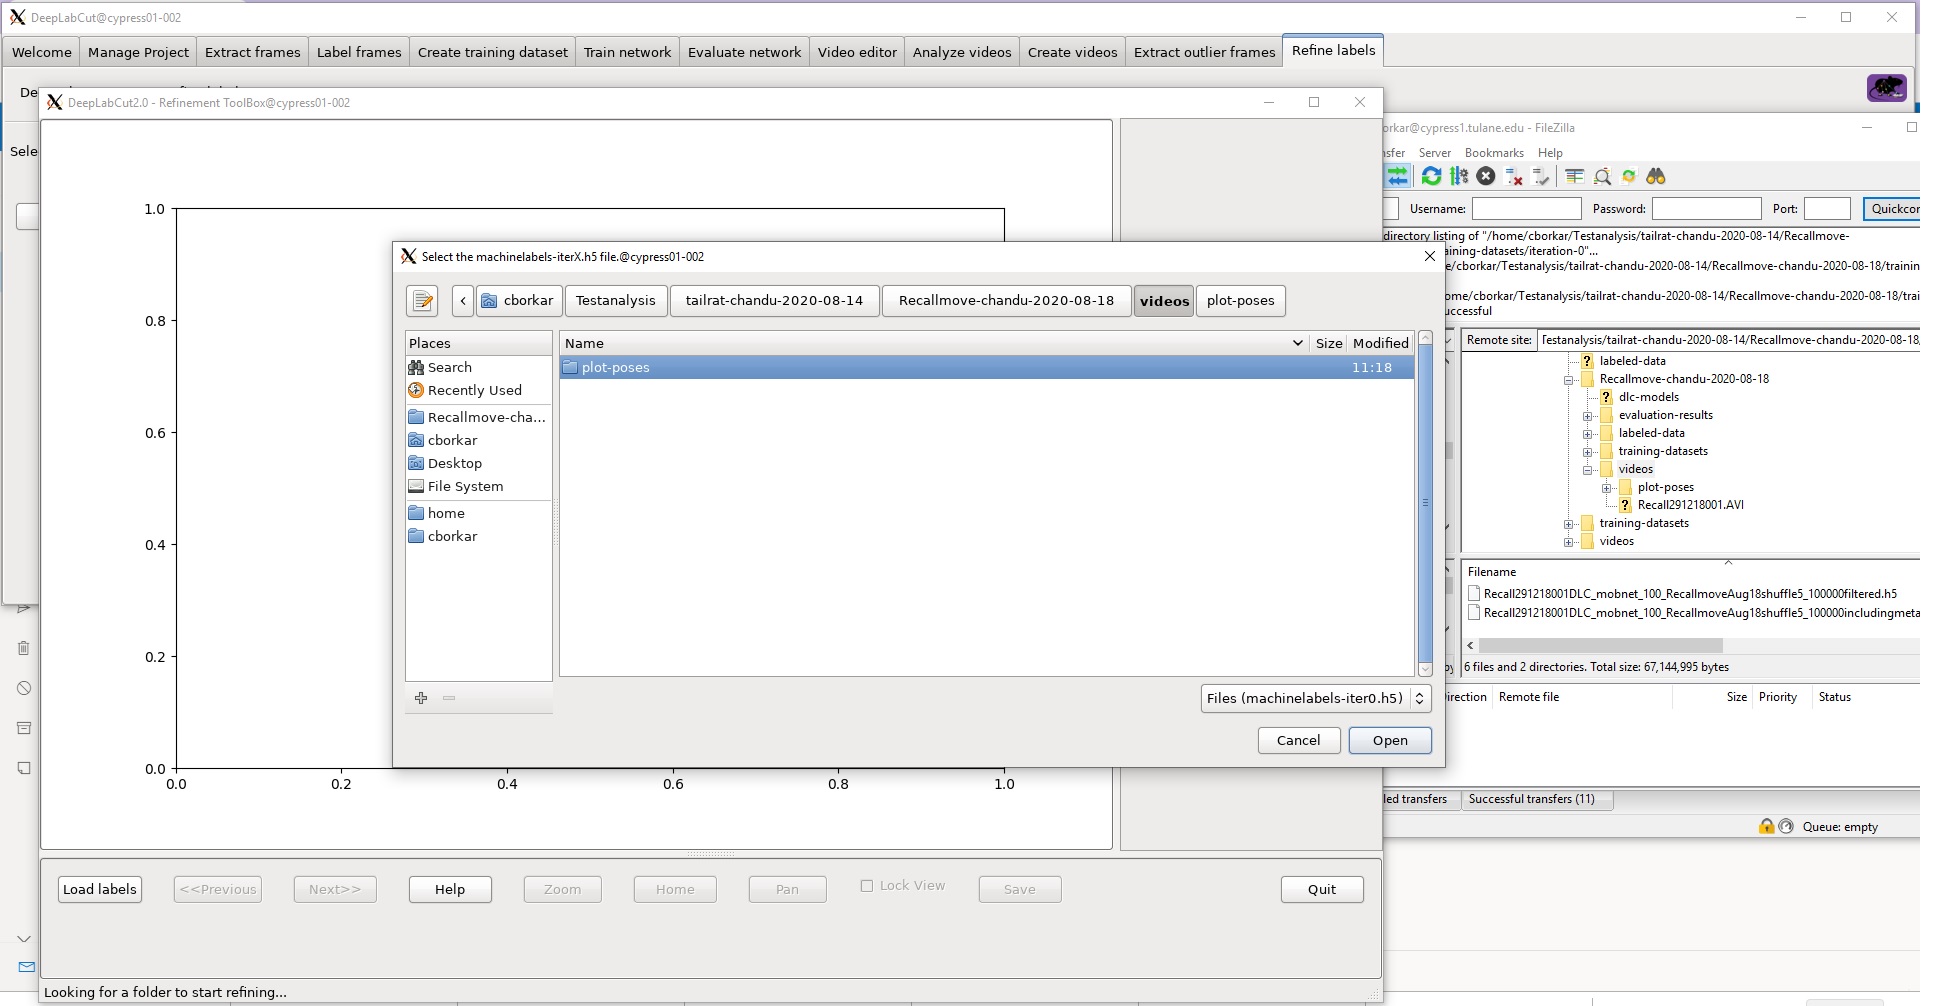
Task: Cancel the current FileZilla operation
Action: [1486, 176]
